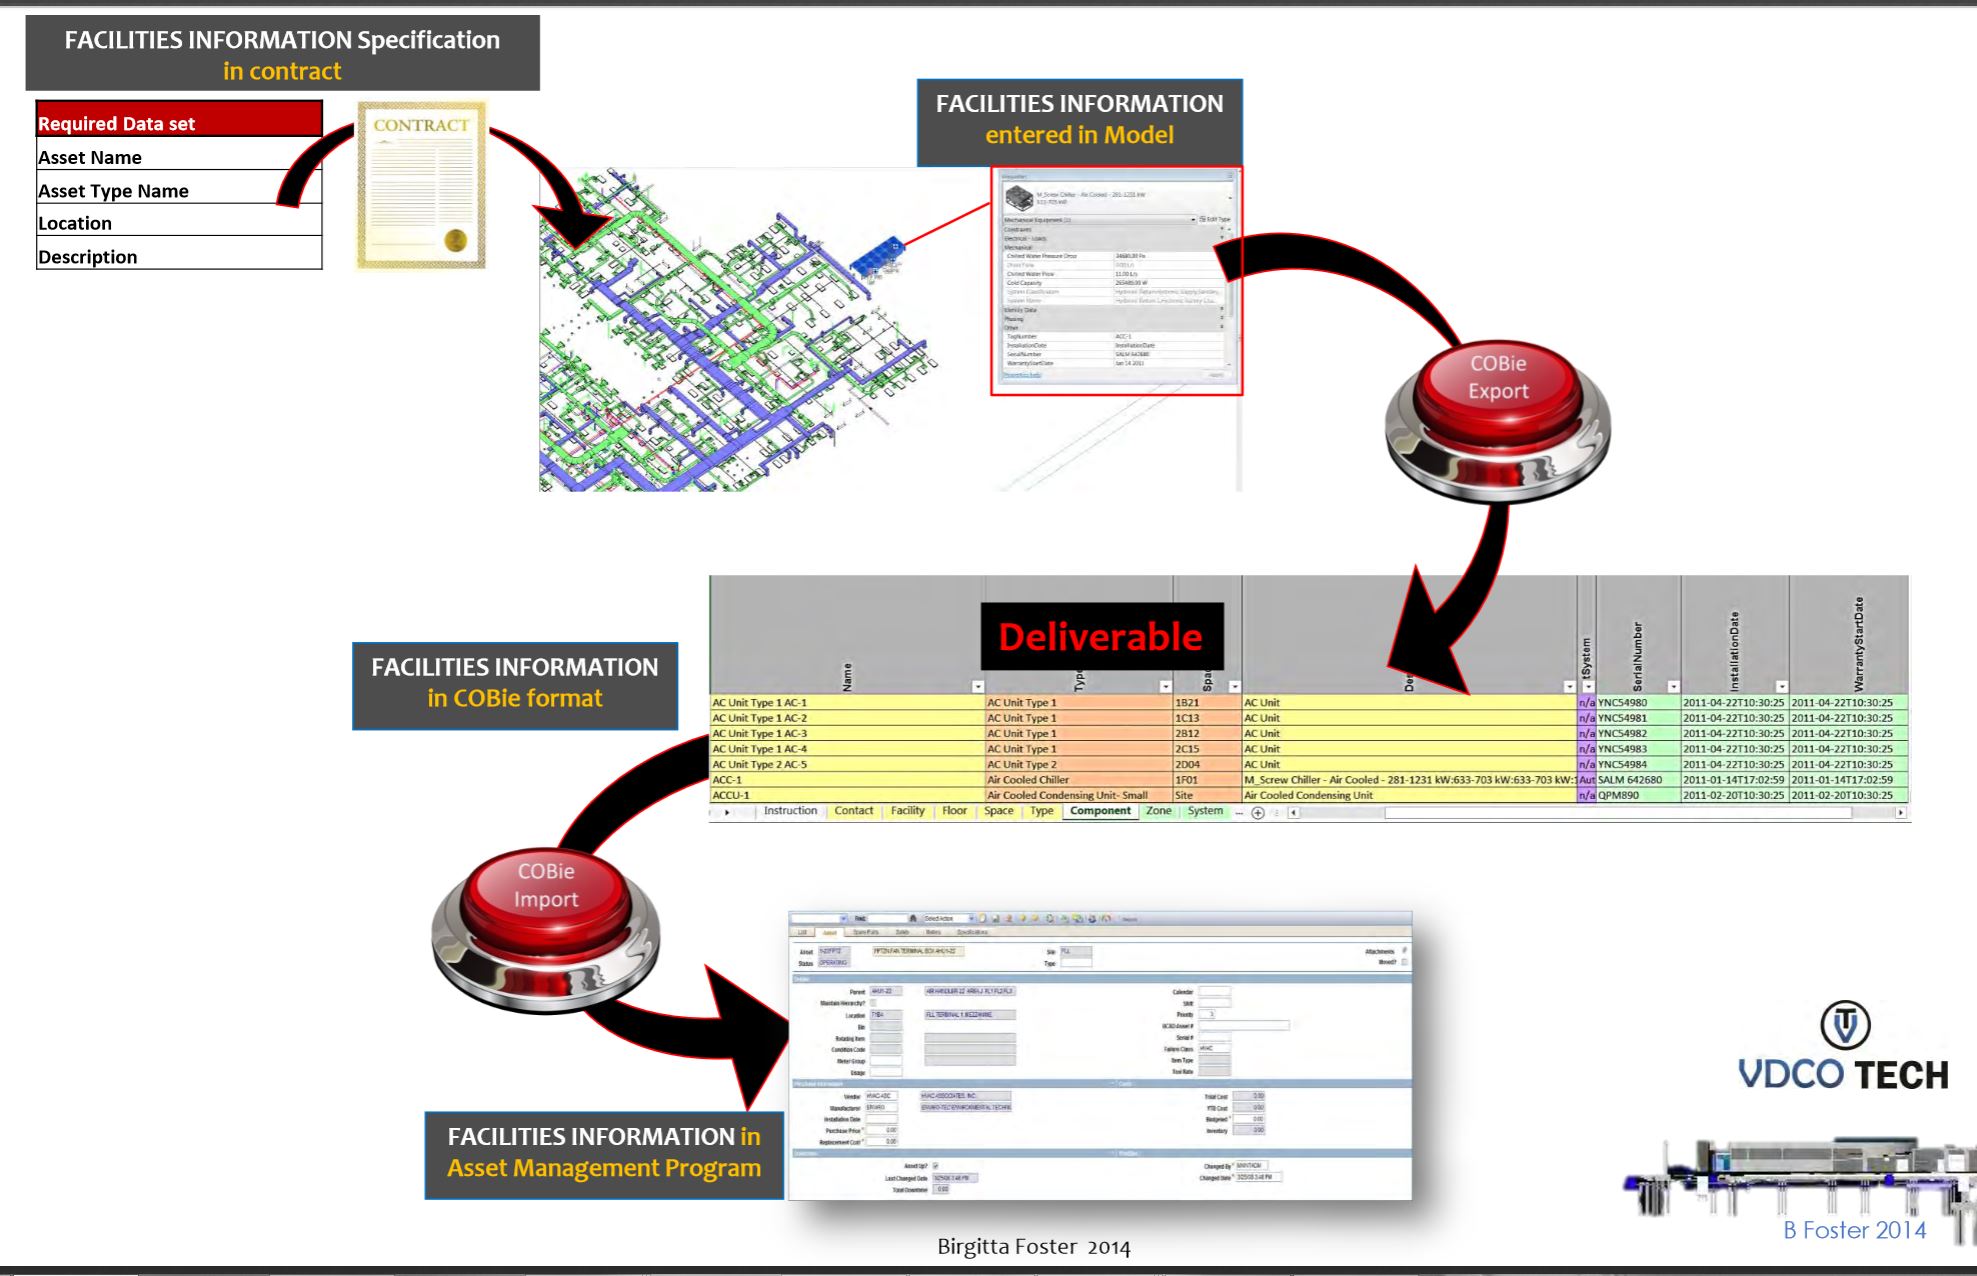Click the chiller family thumbnail in the Properties palette
This screenshot has width=1977, height=1276.
pos(1019,199)
